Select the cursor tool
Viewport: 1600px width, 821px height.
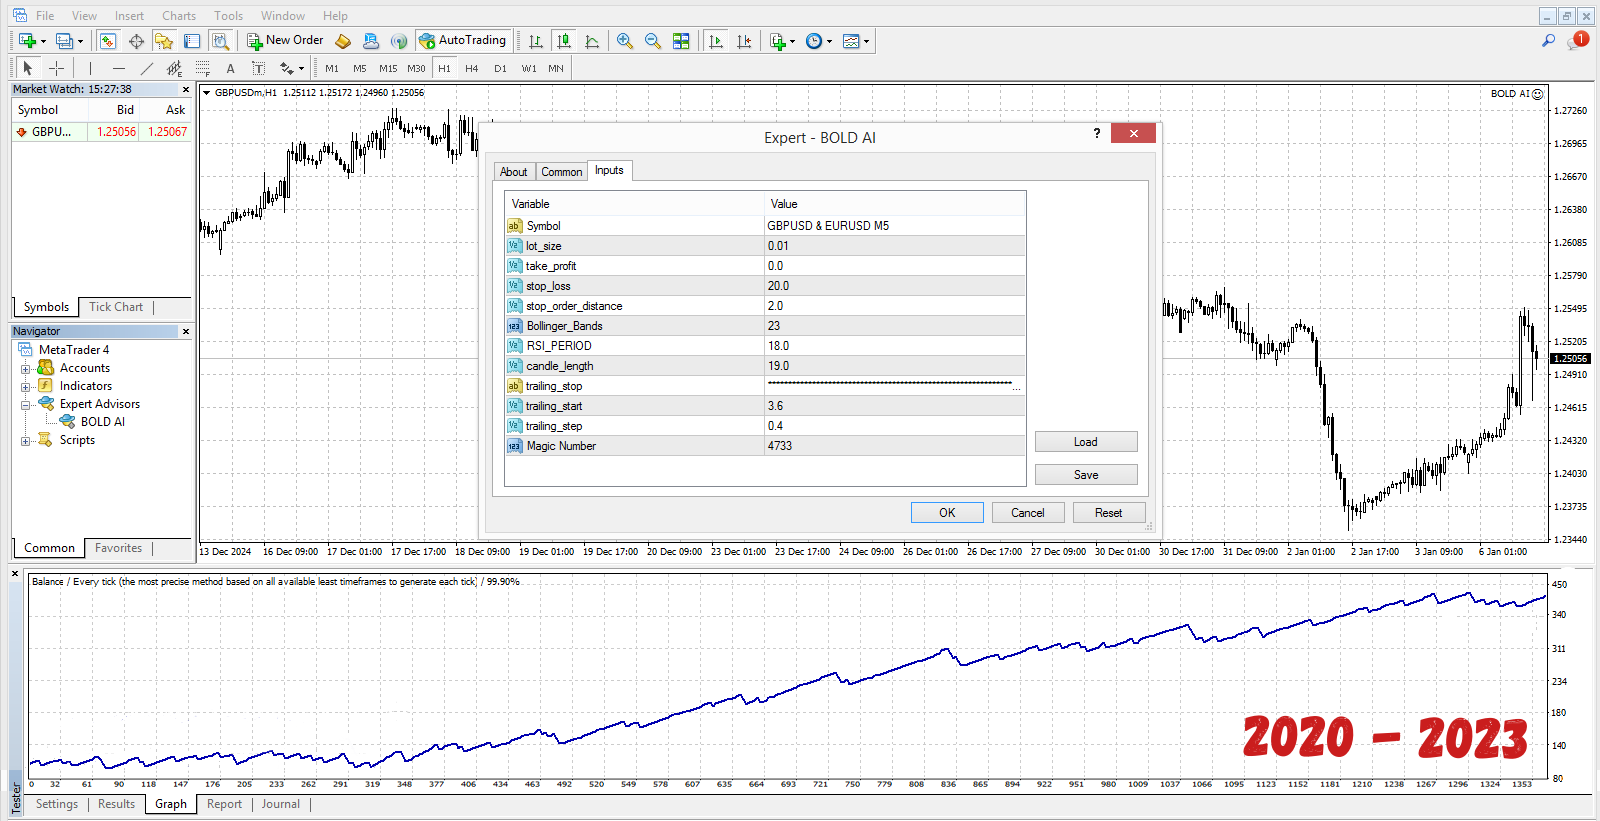coord(28,68)
